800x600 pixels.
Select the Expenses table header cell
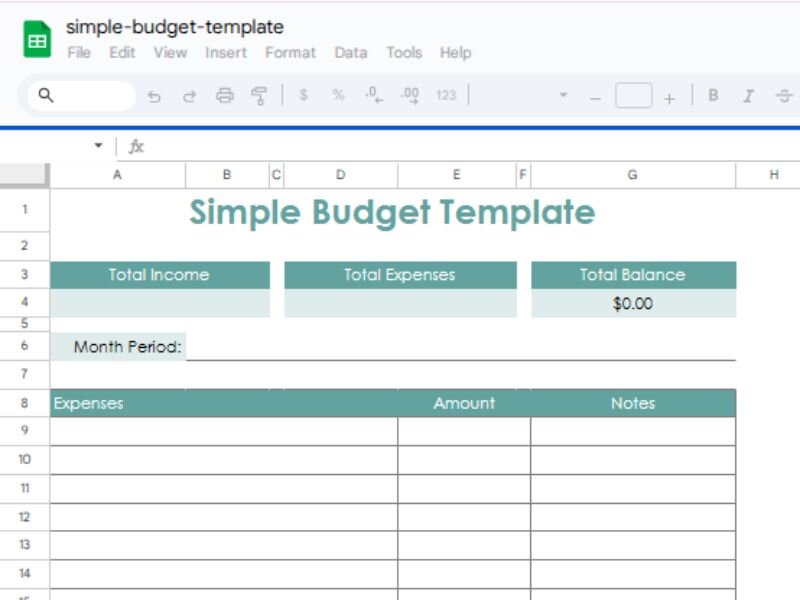[223, 403]
